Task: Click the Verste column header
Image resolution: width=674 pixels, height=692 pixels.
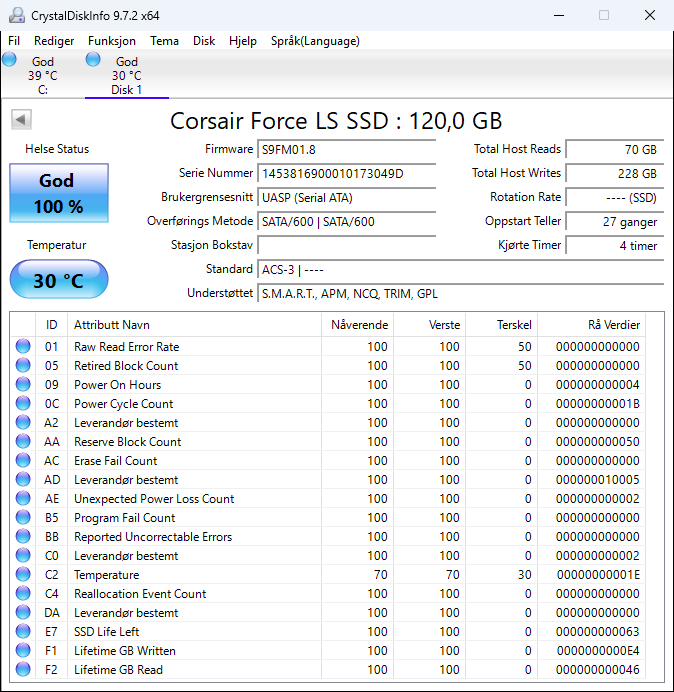Action: click(x=429, y=325)
